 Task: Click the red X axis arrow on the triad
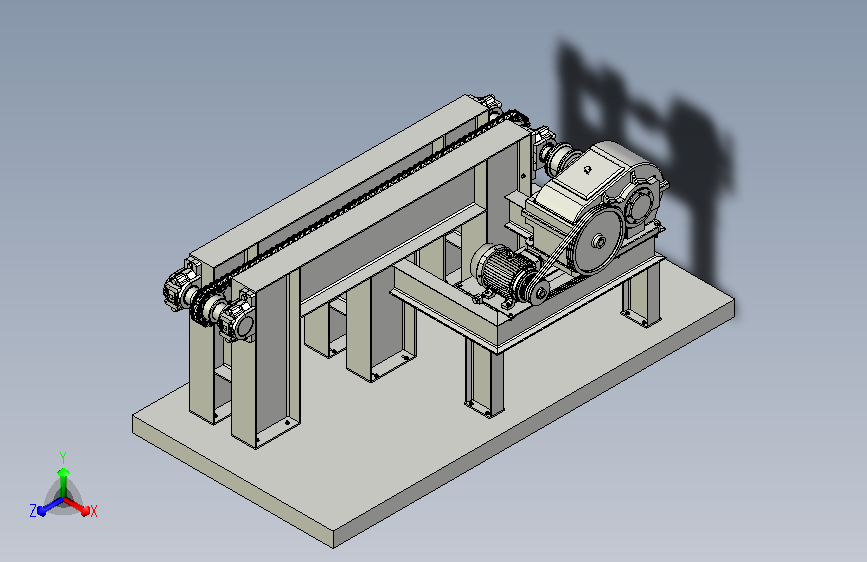click(77, 506)
